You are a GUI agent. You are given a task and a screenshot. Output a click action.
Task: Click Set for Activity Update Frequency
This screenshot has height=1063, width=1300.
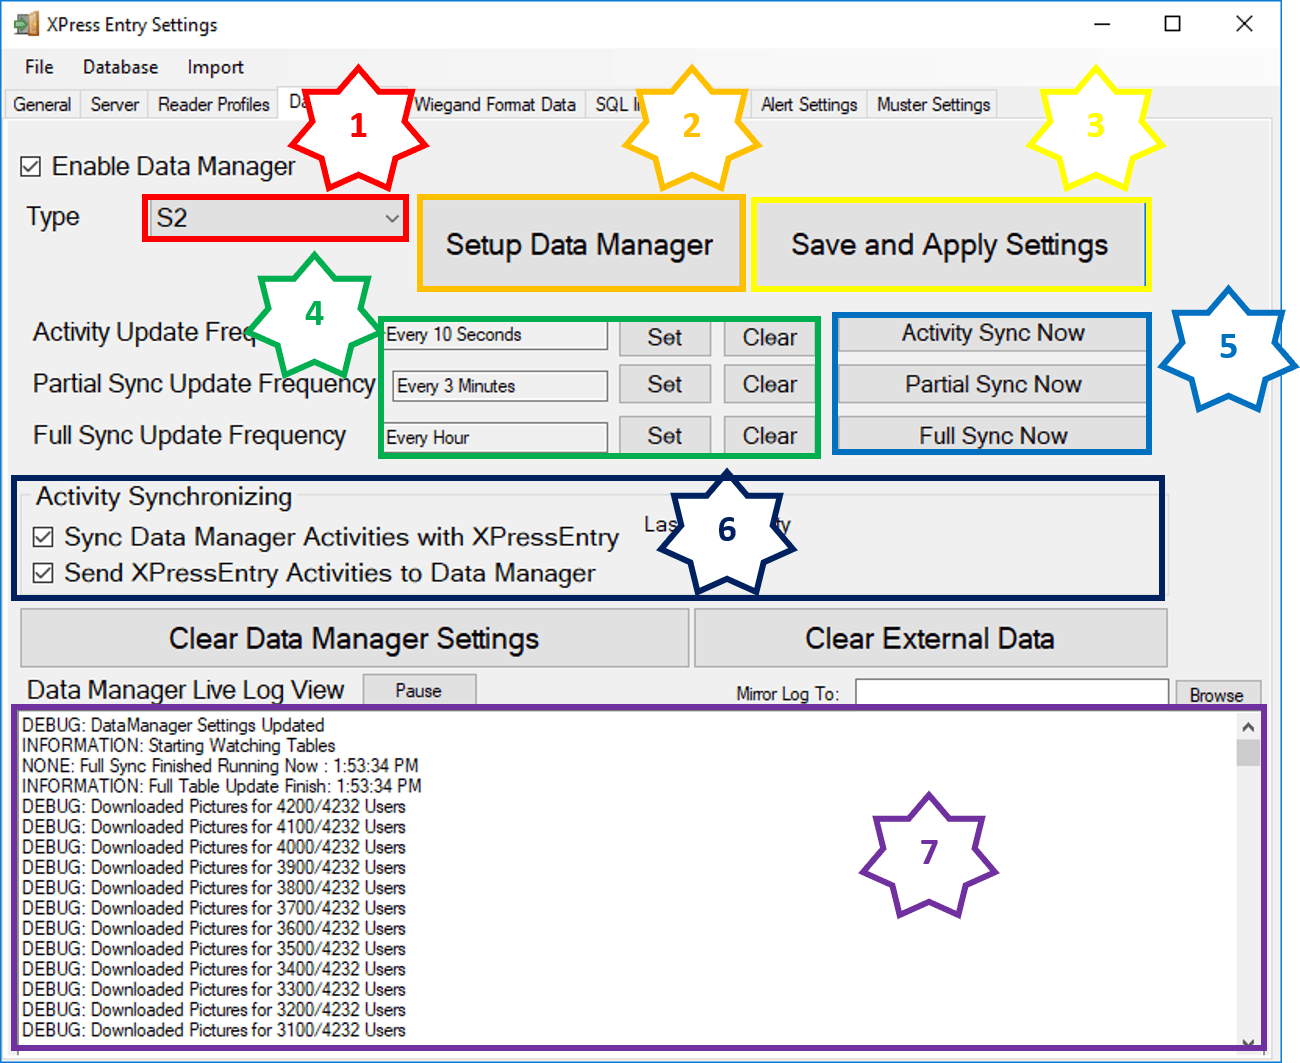665,338
